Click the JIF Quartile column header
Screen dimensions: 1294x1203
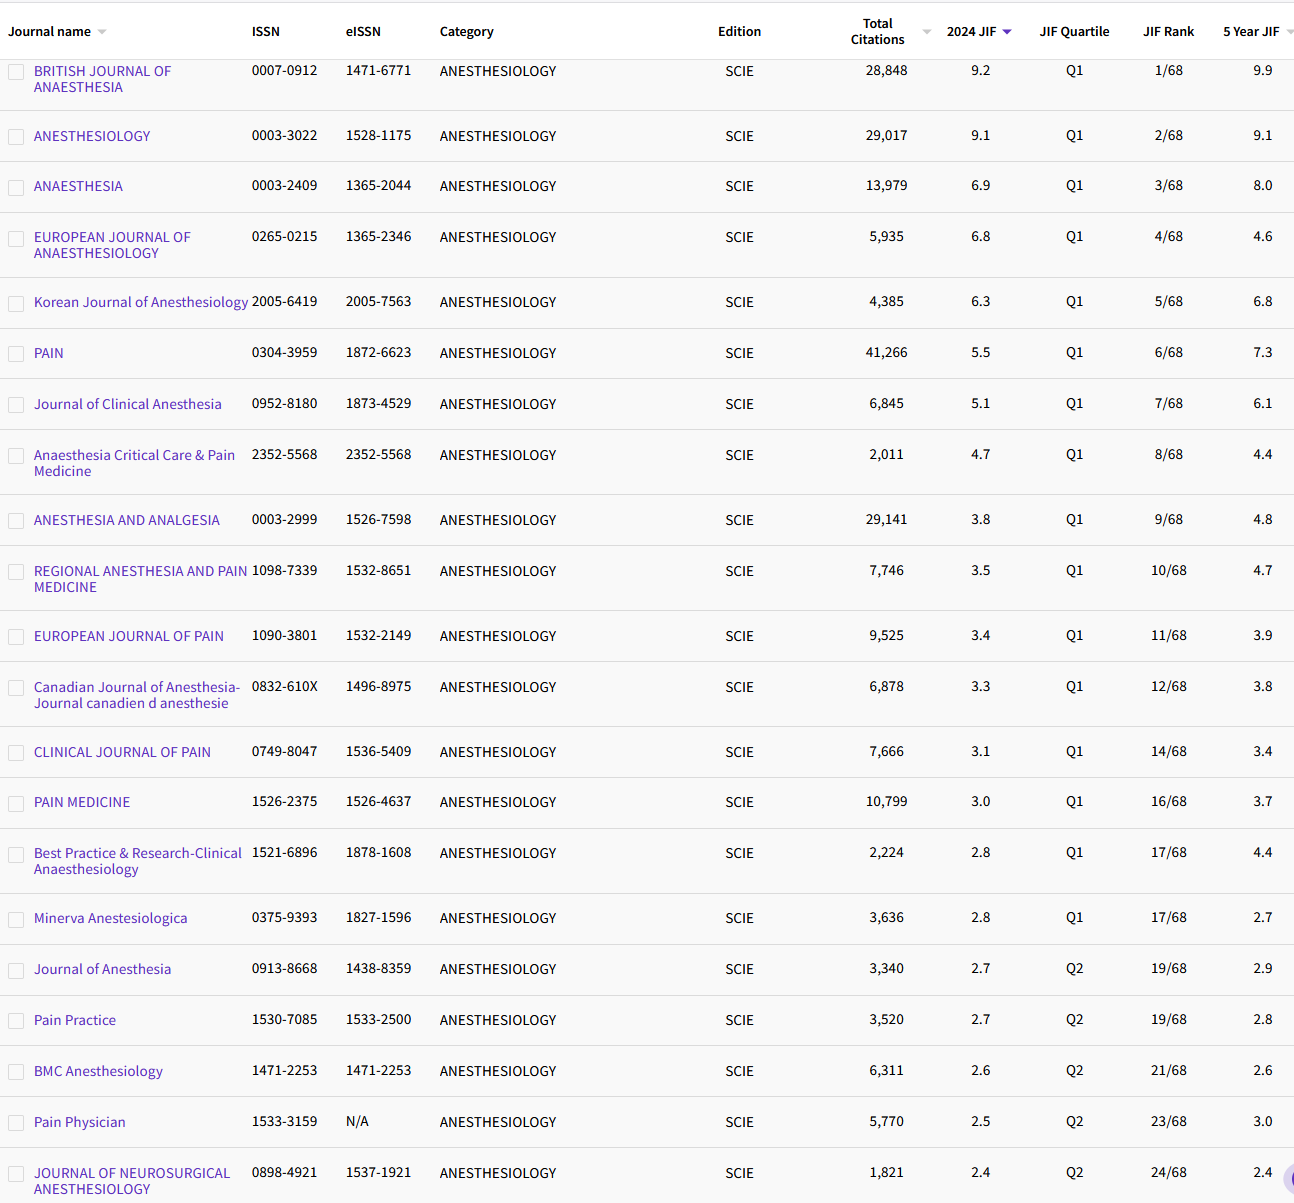coord(1074,32)
